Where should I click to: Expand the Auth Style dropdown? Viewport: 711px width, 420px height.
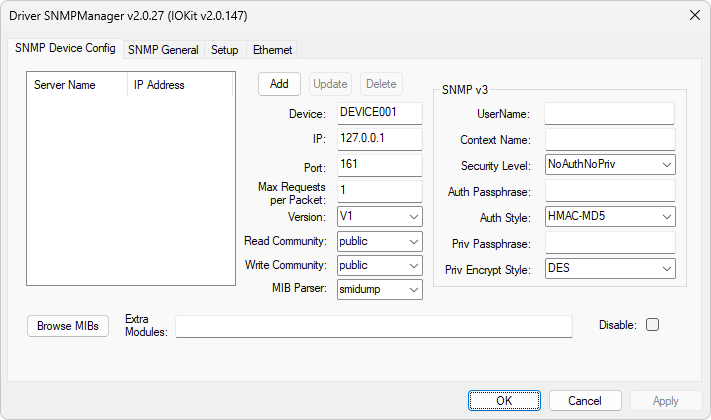[x=610, y=216]
